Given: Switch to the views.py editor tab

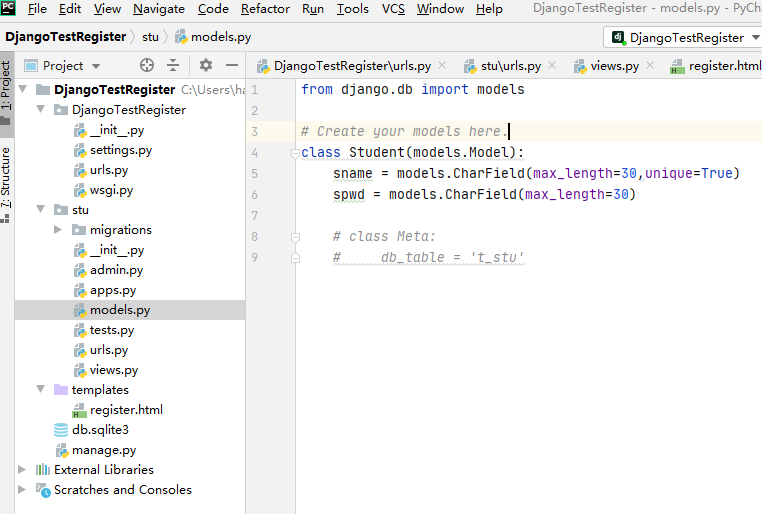Looking at the screenshot, I should tap(607, 66).
